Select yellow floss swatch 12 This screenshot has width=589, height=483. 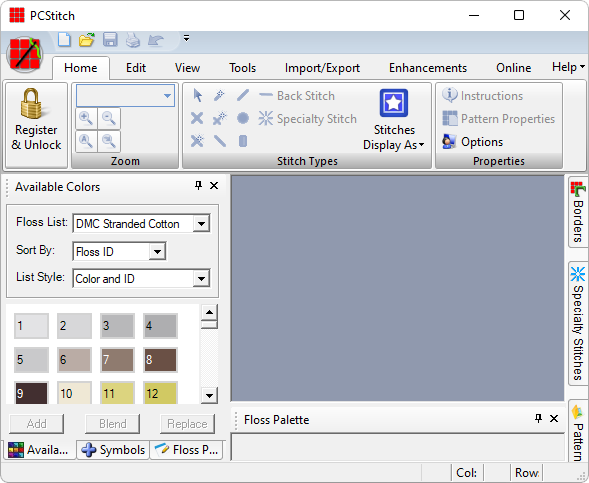coord(160,393)
